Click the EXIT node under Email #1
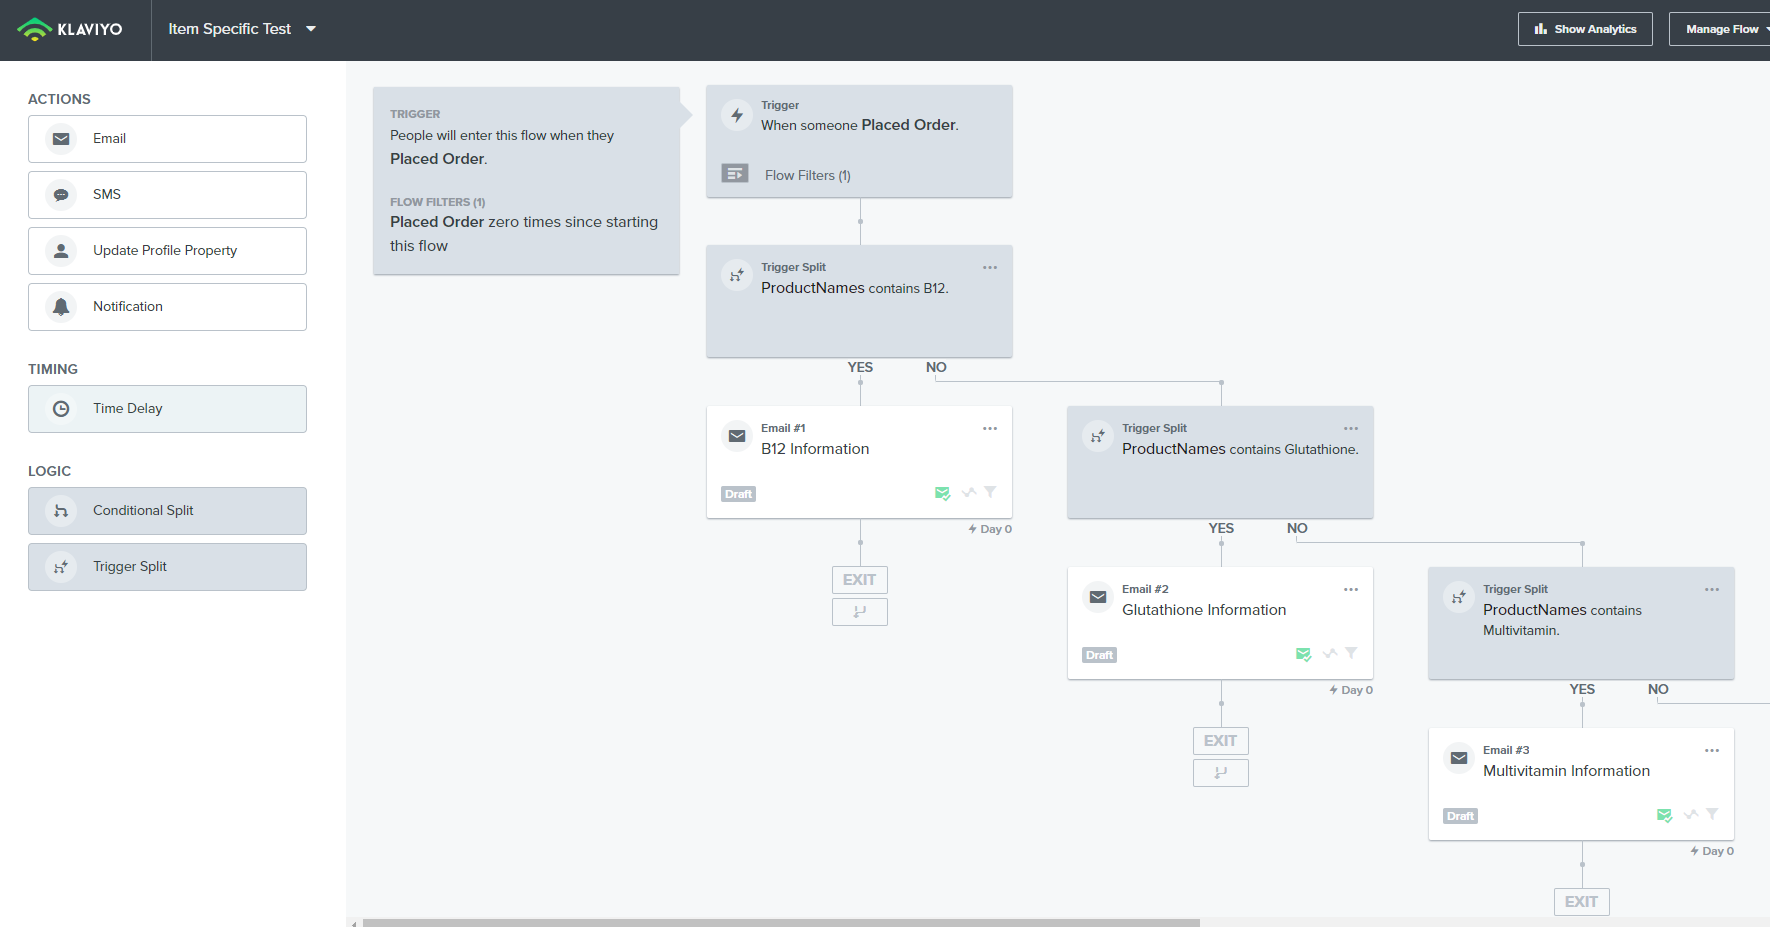The width and height of the screenshot is (1770, 927). click(x=860, y=580)
